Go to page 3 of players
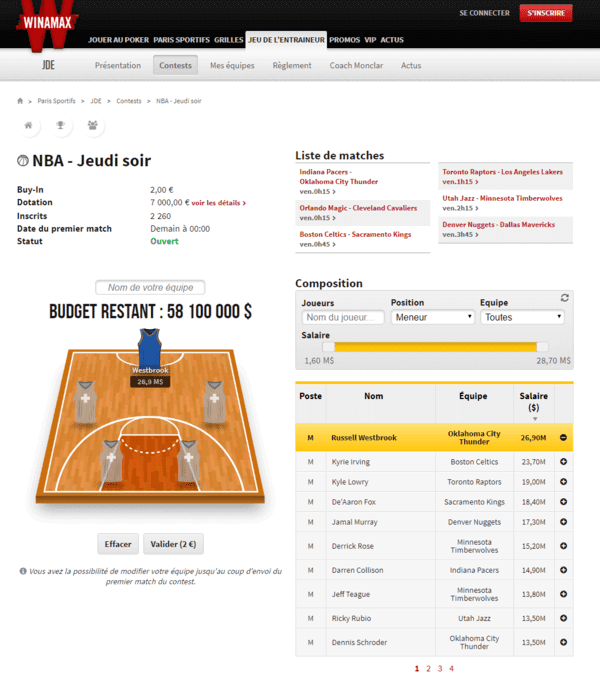 point(440,668)
